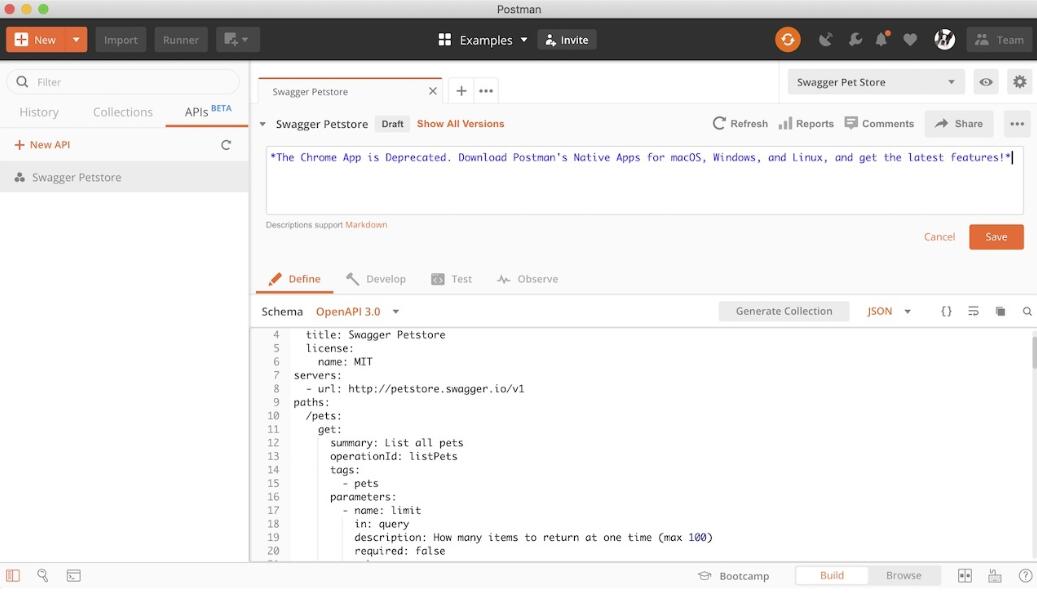
Task: Open the notifications bell icon
Action: click(x=882, y=40)
